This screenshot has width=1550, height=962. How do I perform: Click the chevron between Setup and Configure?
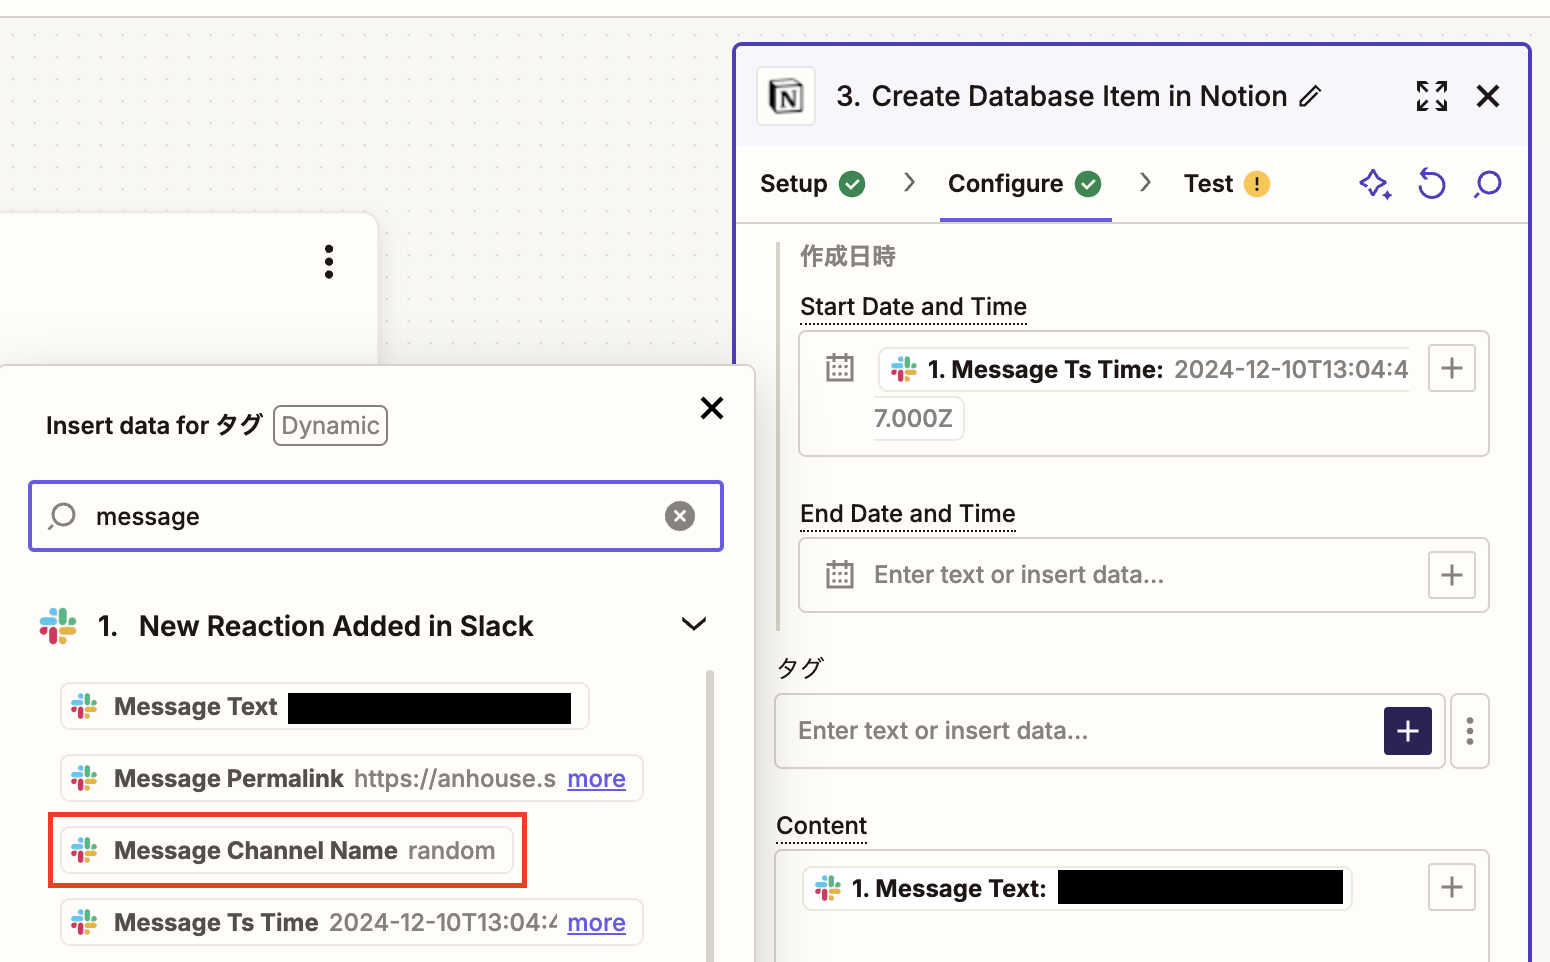(x=909, y=182)
